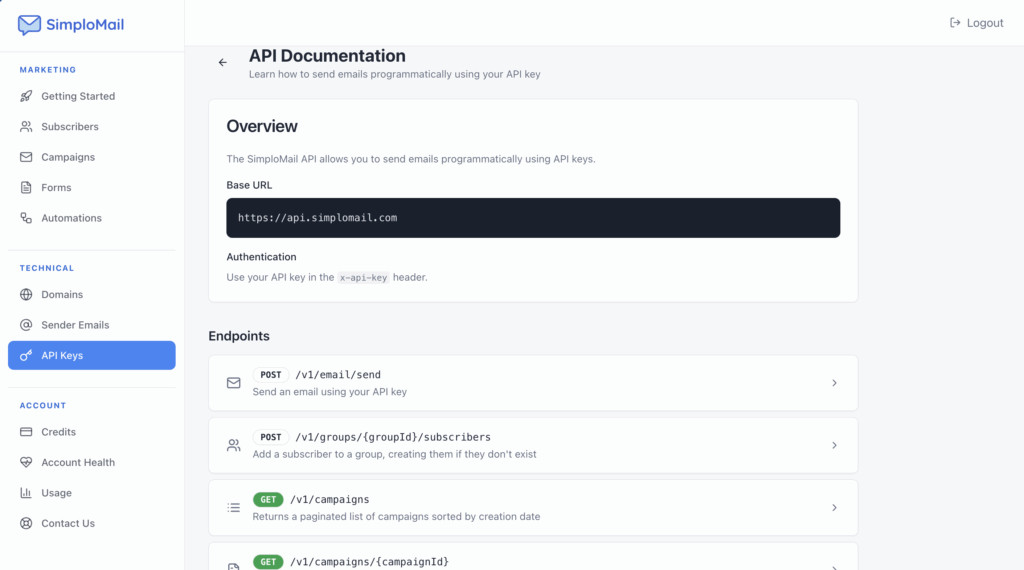Viewport: 1024px width, 570px height.
Task: Click the Logout arrow icon
Action: pos(955,23)
